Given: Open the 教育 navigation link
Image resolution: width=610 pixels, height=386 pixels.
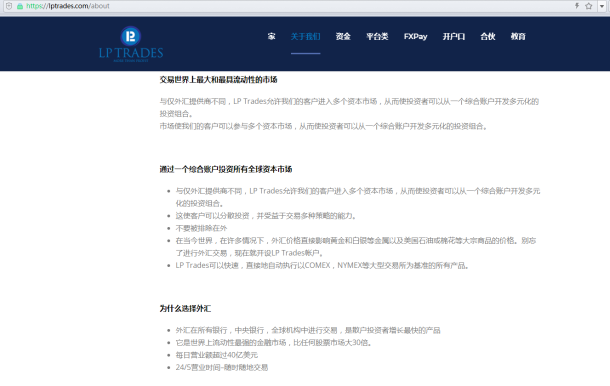Looking at the screenshot, I should pos(518,36).
